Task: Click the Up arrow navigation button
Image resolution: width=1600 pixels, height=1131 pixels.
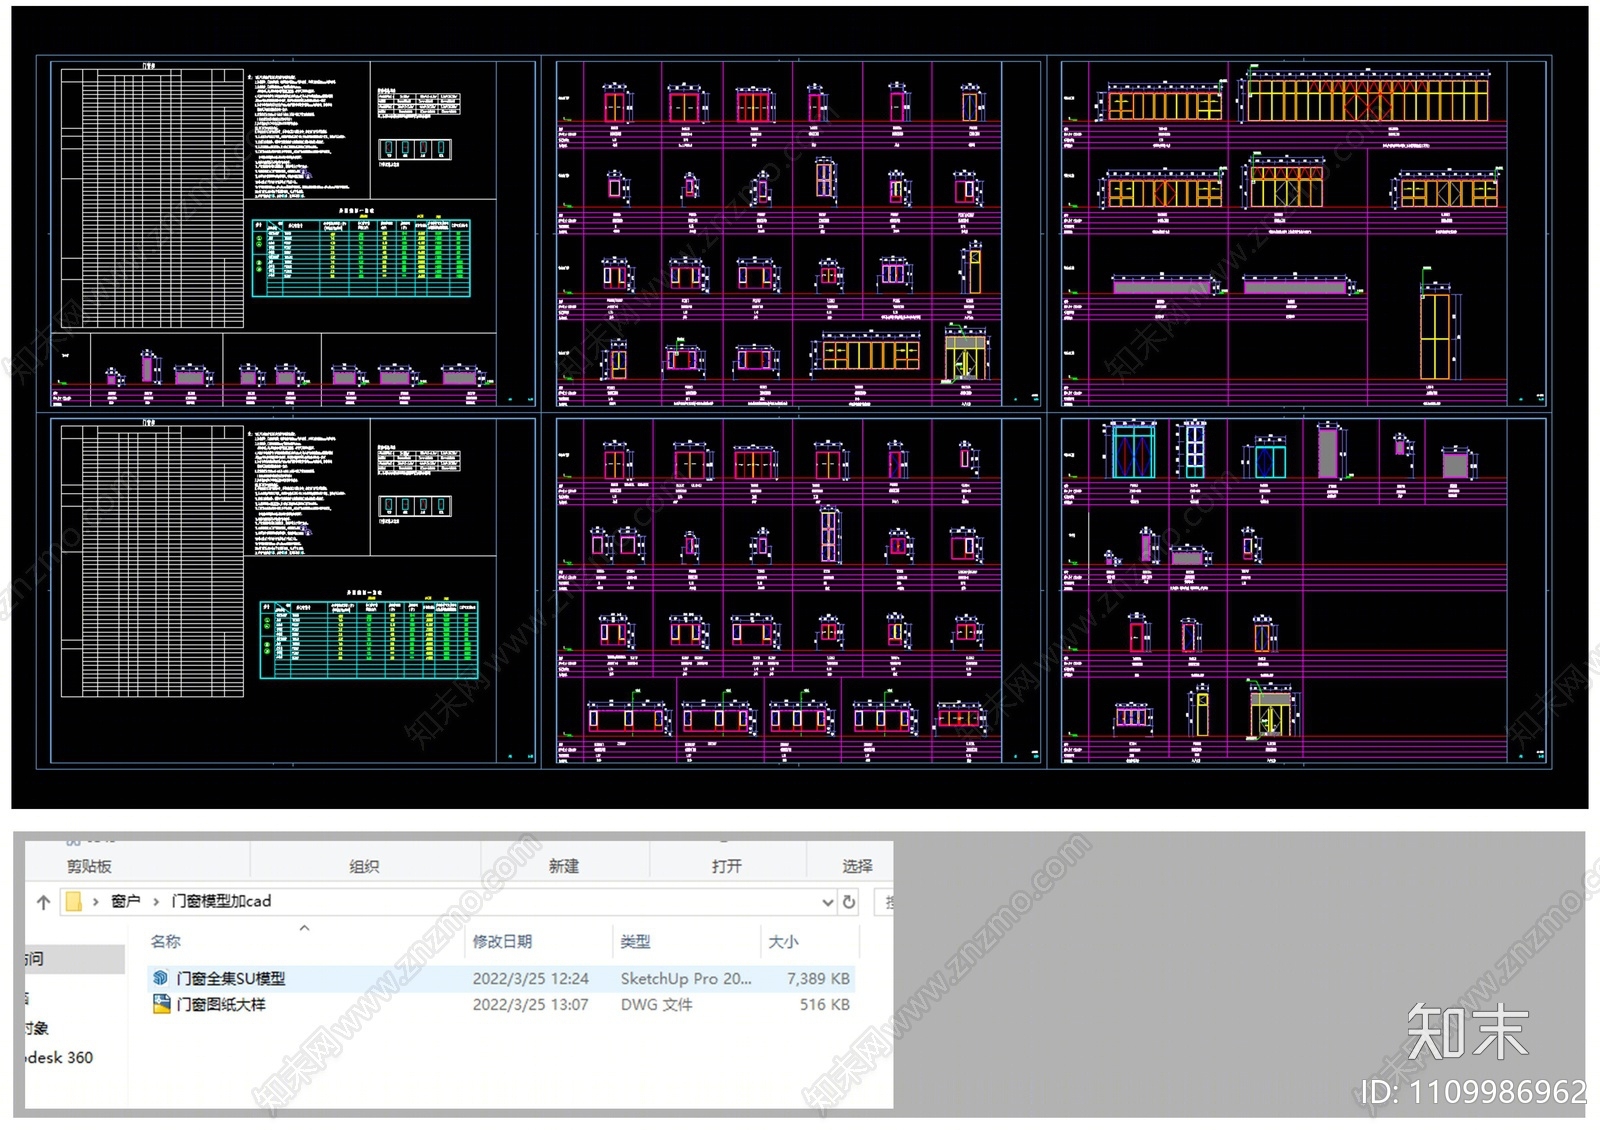Action: tap(43, 902)
